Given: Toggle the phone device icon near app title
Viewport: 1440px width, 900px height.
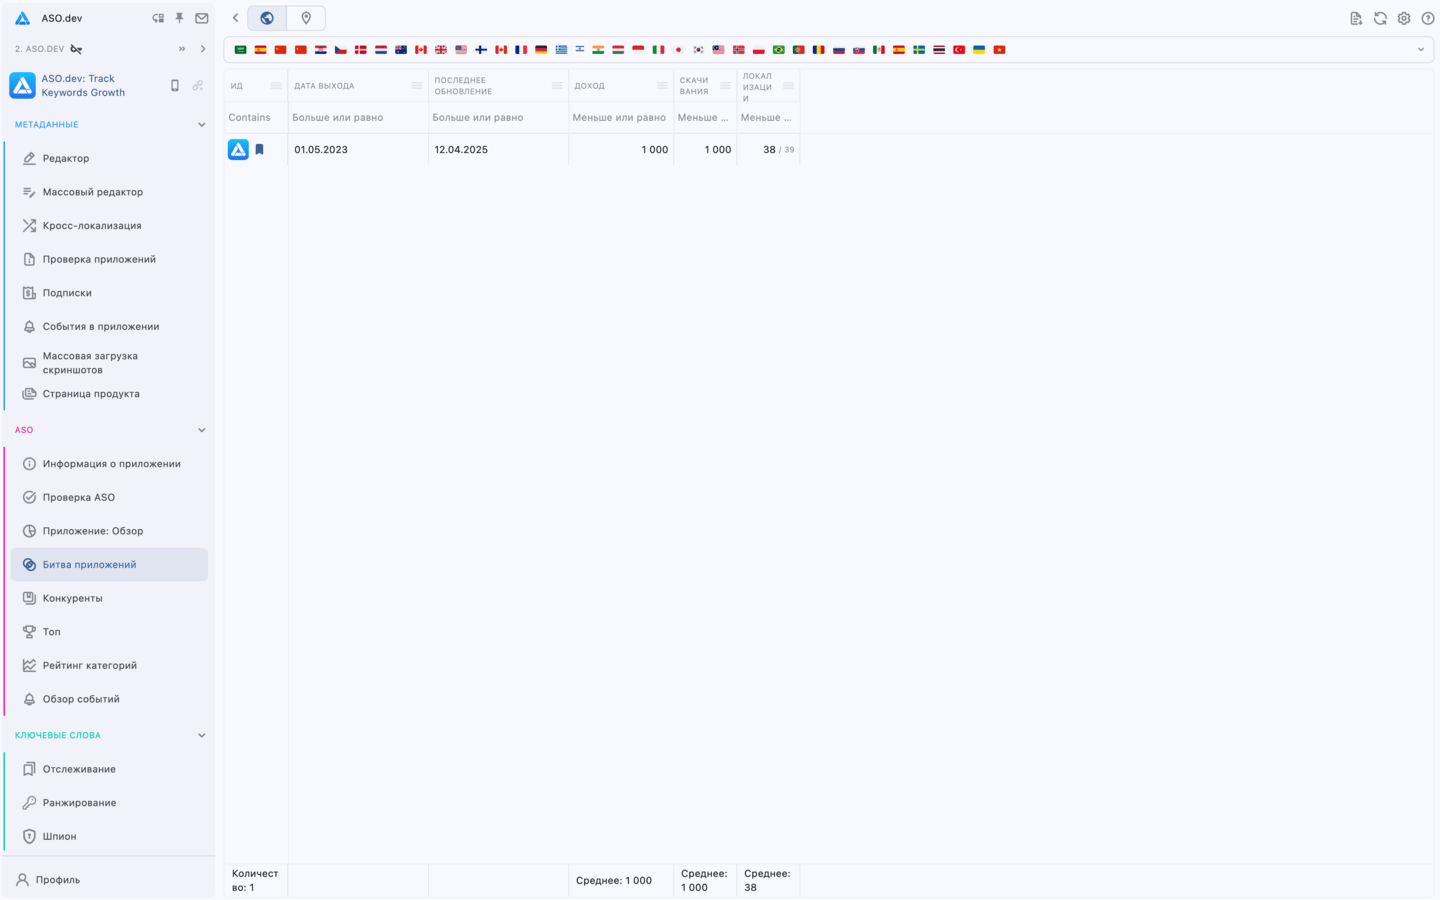Looking at the screenshot, I should point(174,85).
